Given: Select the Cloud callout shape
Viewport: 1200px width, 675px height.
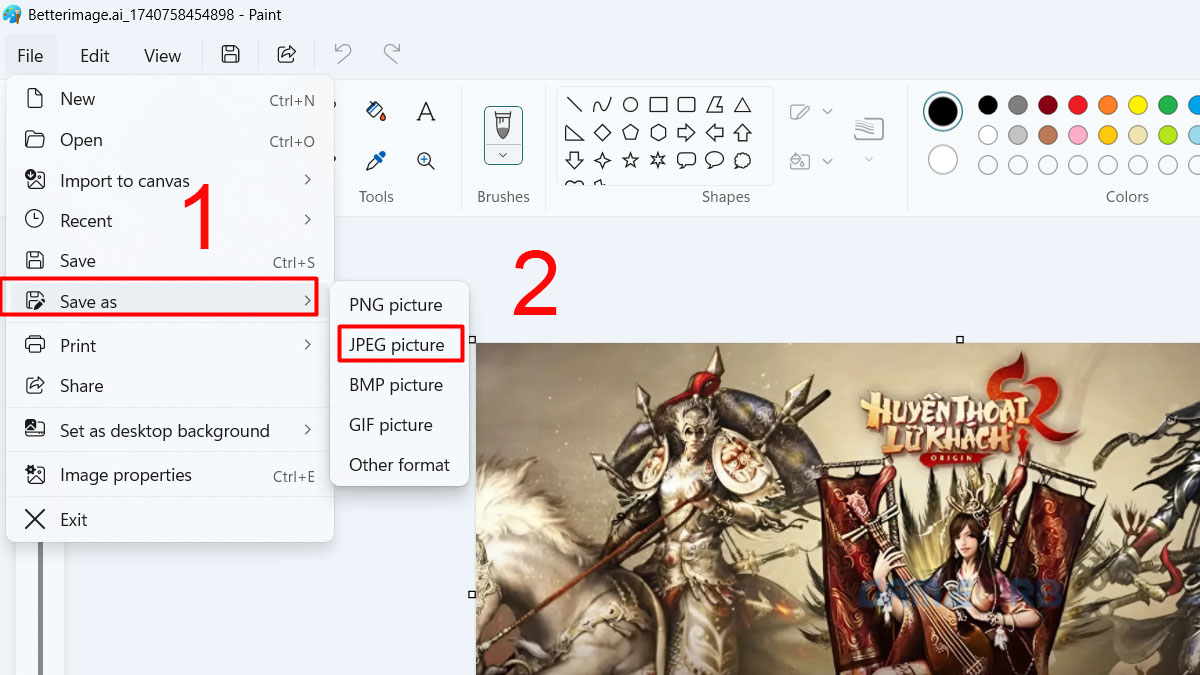Looking at the screenshot, I should tap(742, 160).
